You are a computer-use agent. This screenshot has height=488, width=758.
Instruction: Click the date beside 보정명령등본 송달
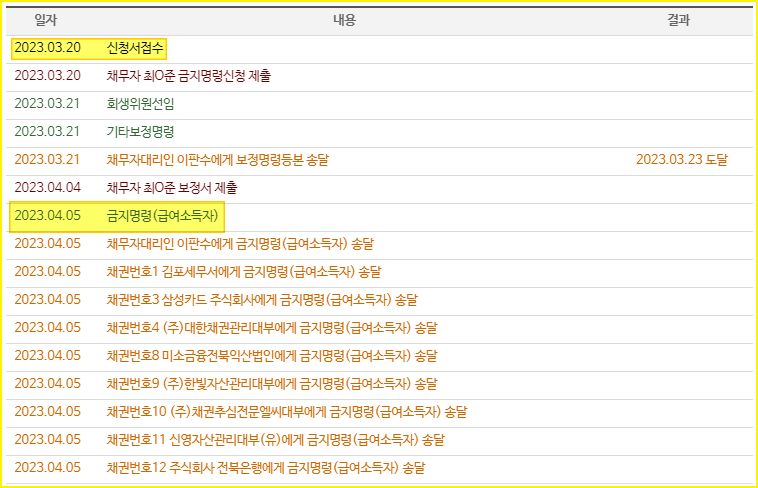tap(47, 160)
